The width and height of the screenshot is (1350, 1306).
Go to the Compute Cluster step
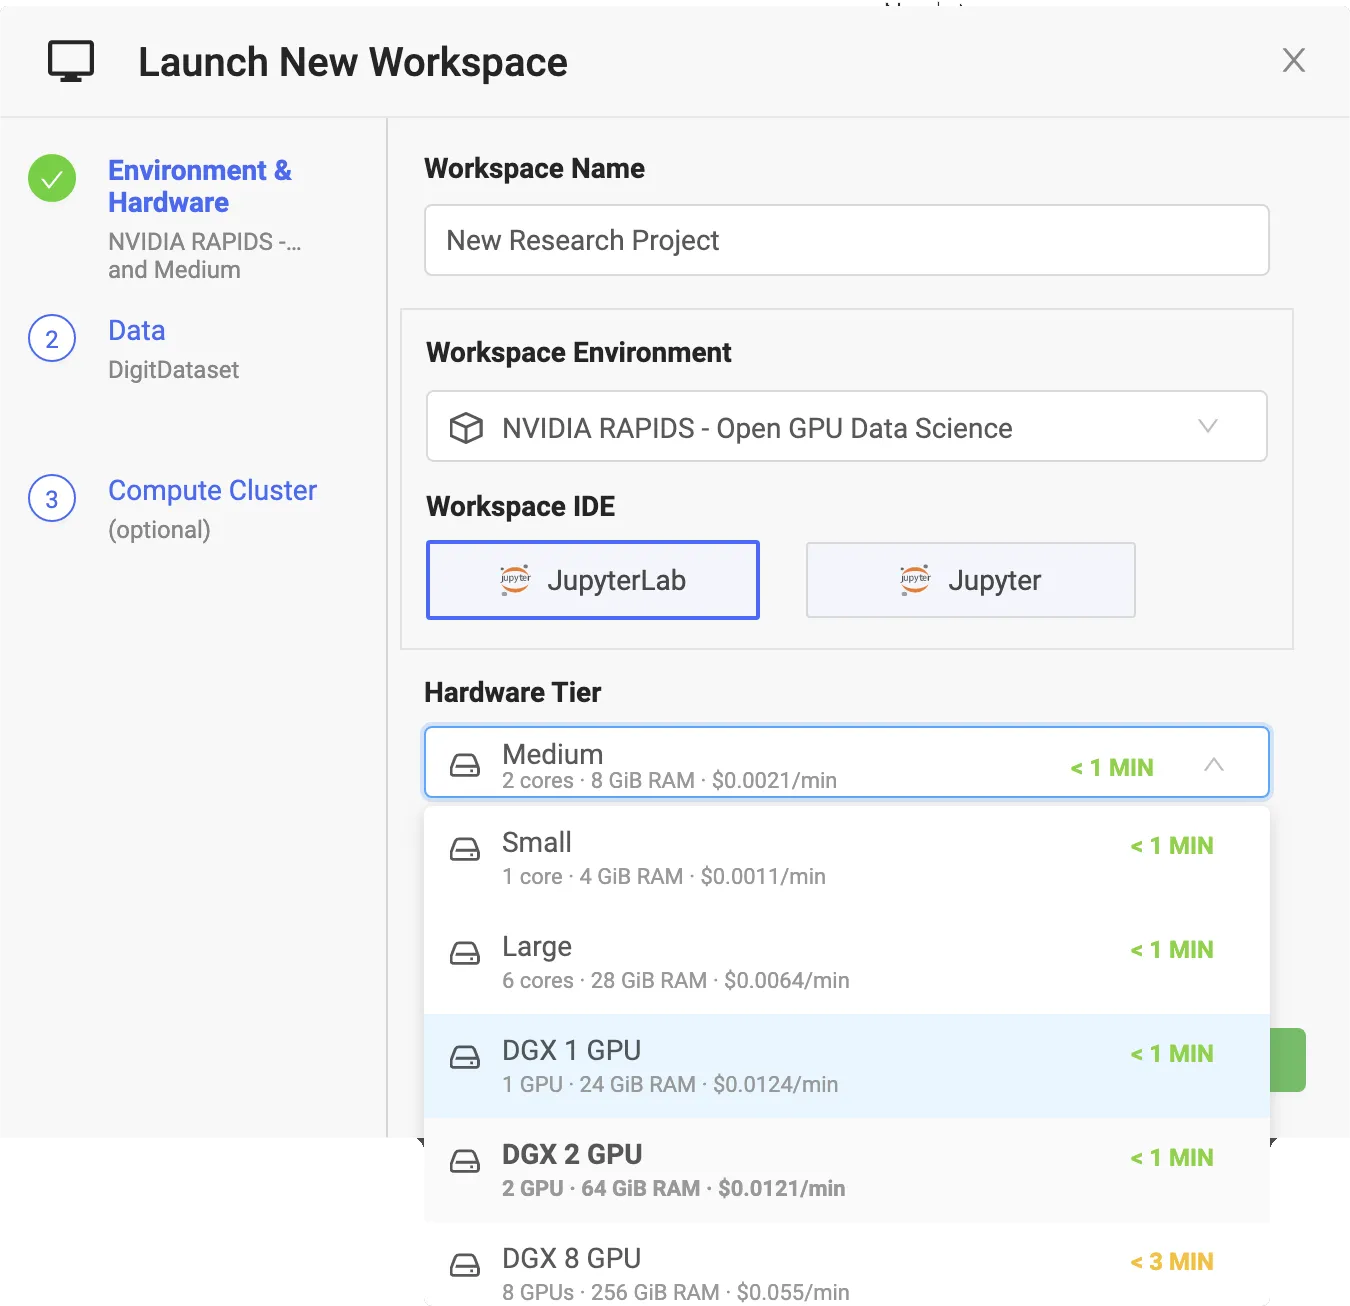point(213,490)
